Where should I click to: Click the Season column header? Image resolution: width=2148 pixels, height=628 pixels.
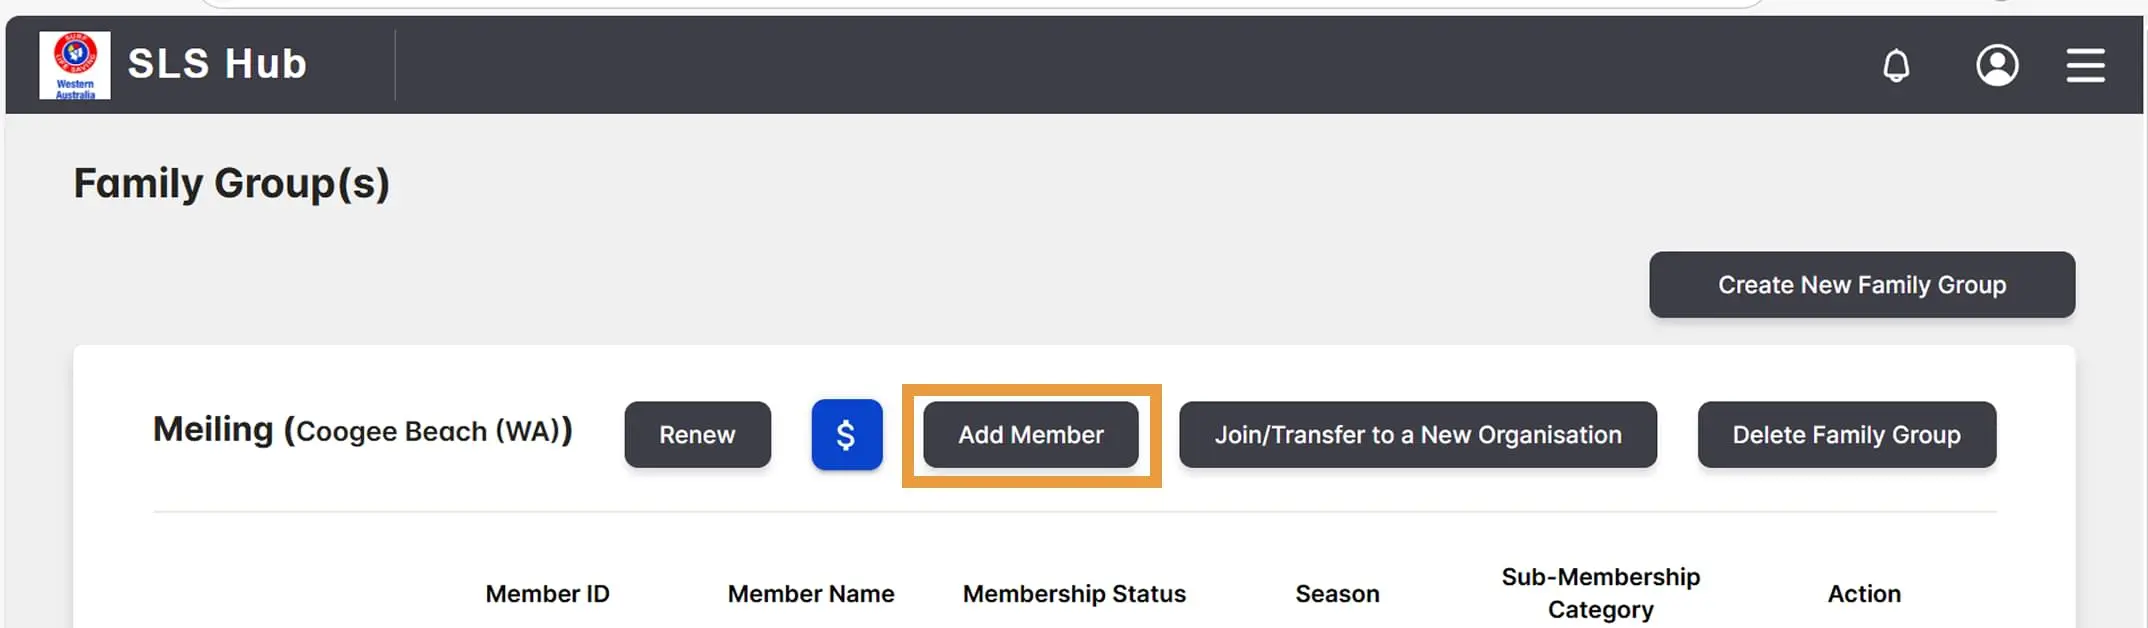click(1337, 594)
